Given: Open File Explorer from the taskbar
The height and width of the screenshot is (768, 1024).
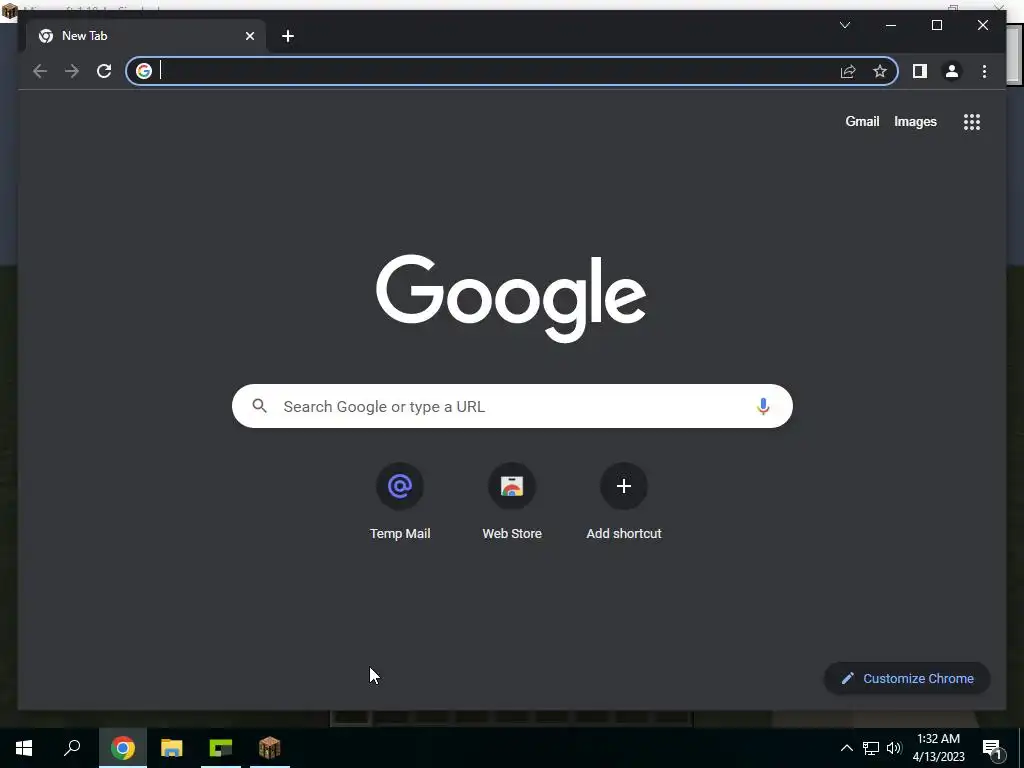Looking at the screenshot, I should tap(172, 748).
